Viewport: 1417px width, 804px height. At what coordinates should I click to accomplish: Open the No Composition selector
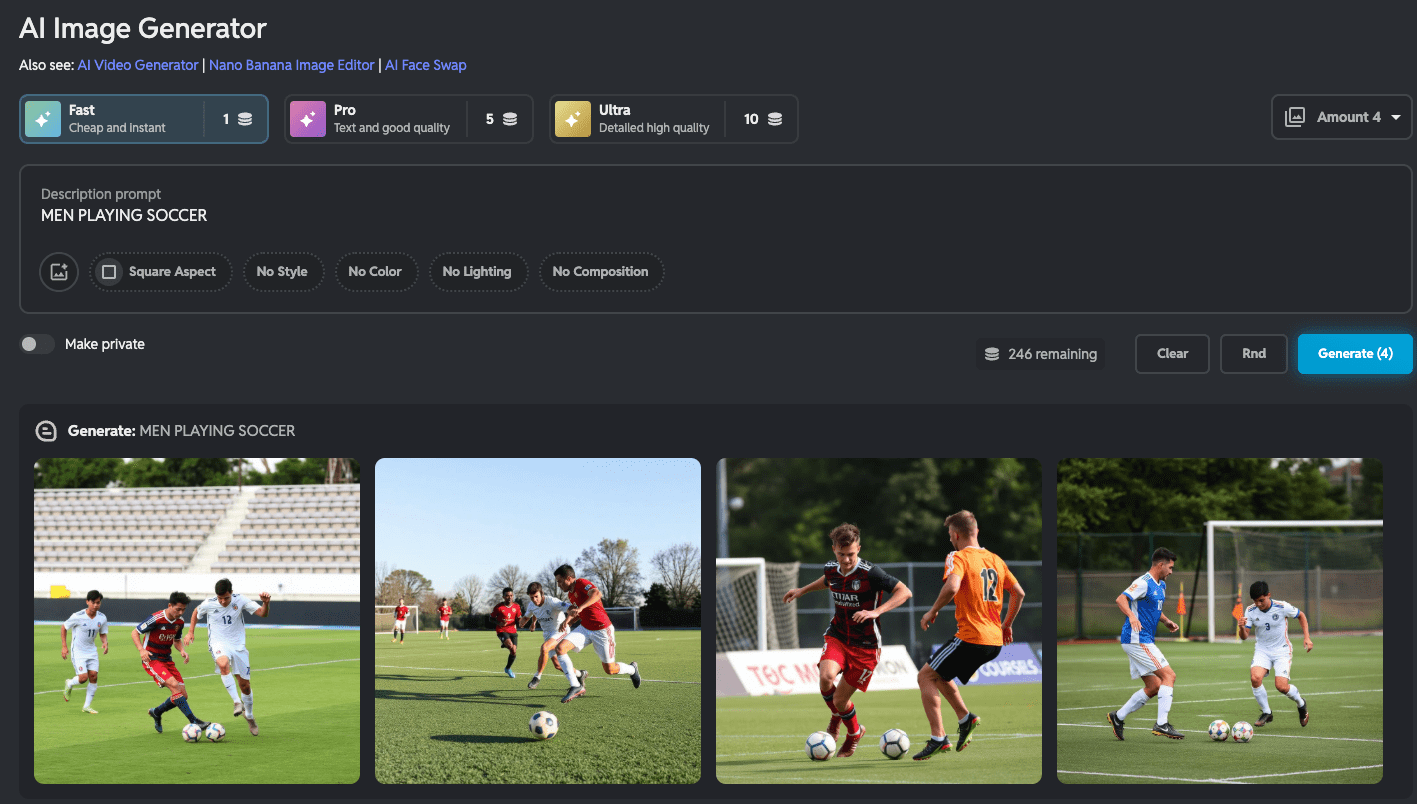[x=601, y=271]
